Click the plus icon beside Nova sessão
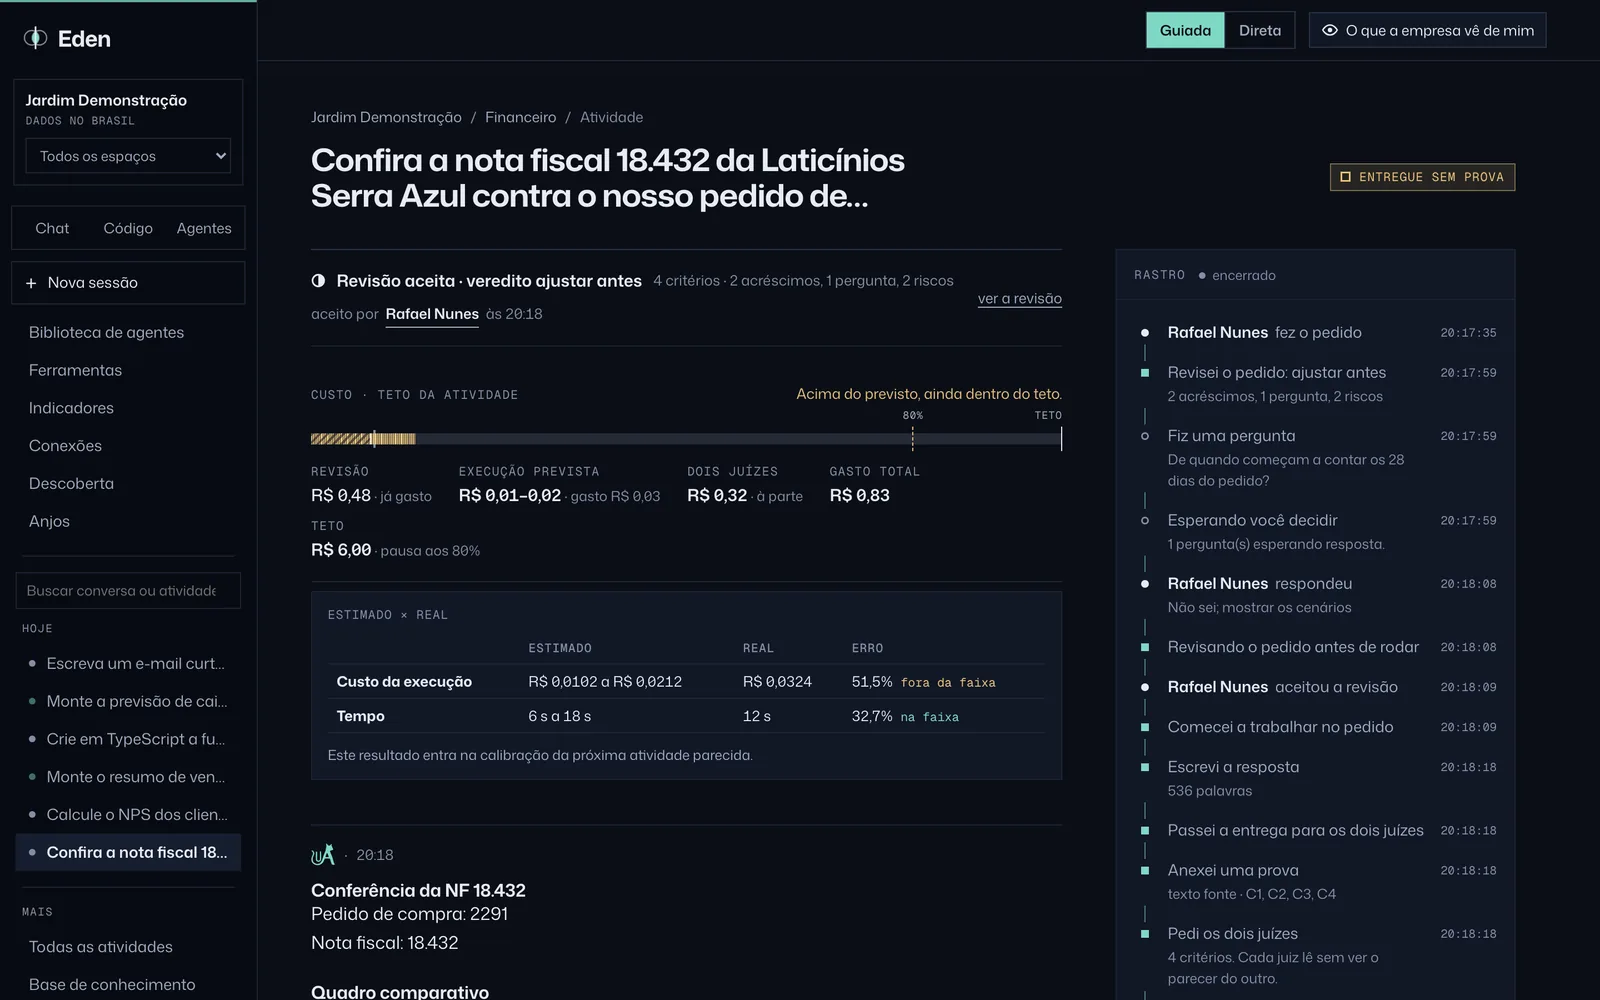1600x1000 pixels. coord(31,283)
